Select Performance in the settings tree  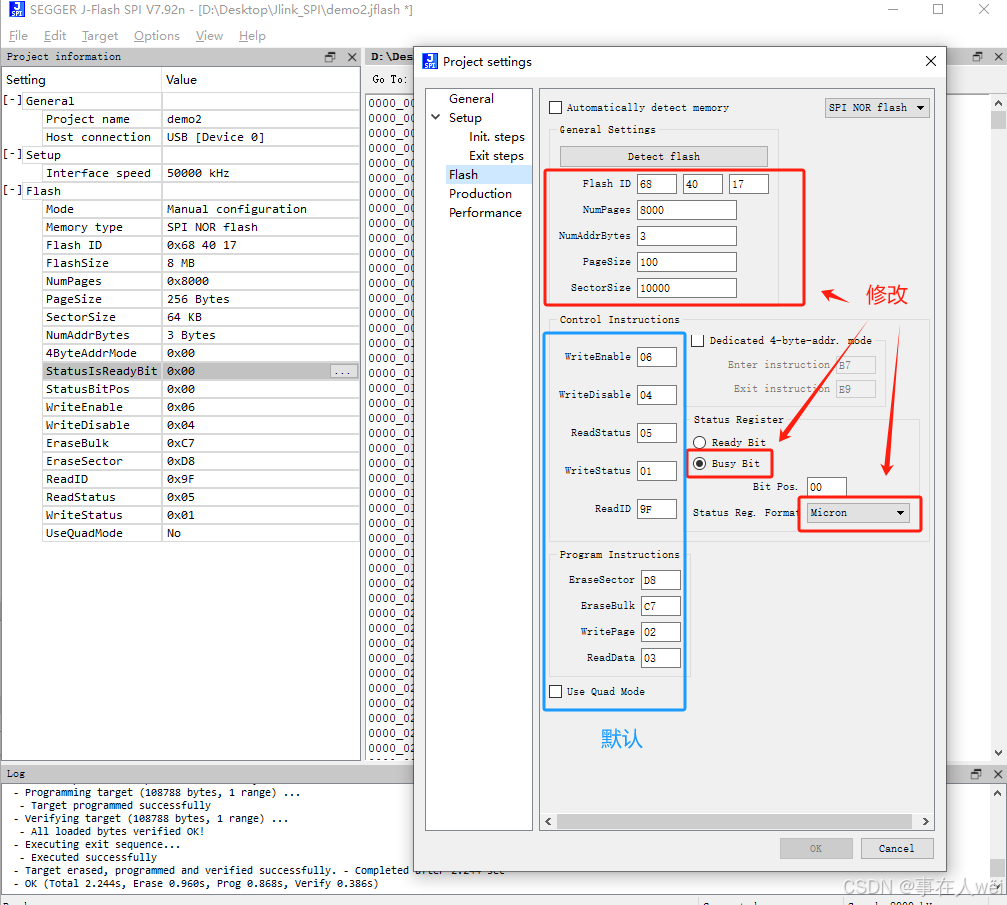click(x=485, y=213)
